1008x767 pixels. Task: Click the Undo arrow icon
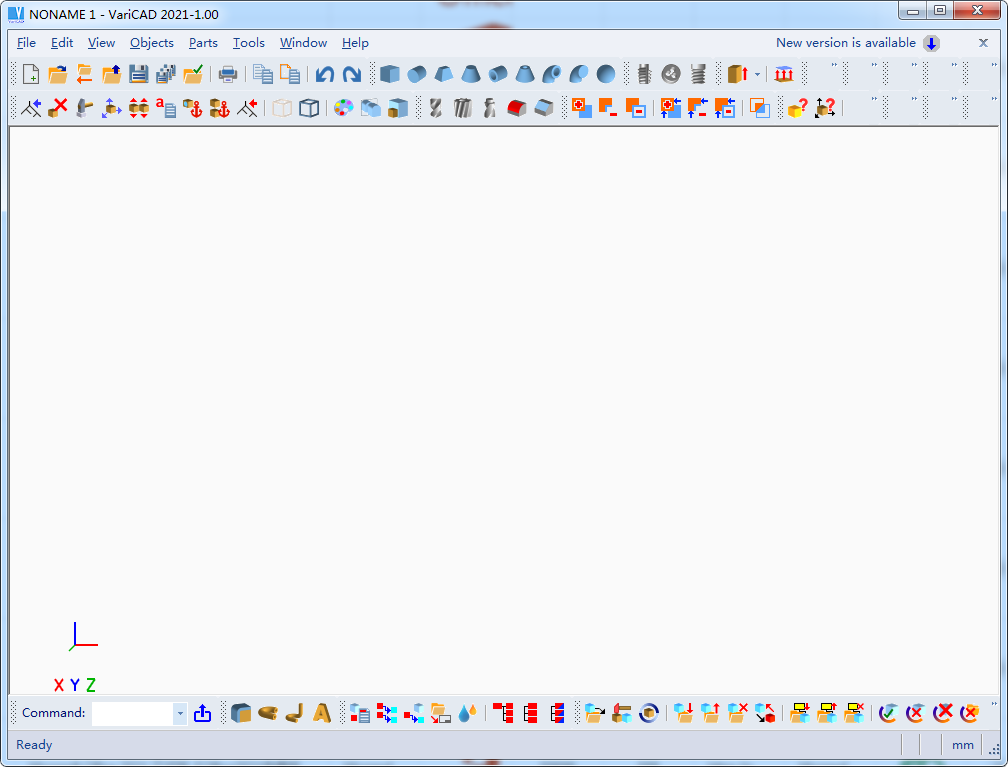325,74
